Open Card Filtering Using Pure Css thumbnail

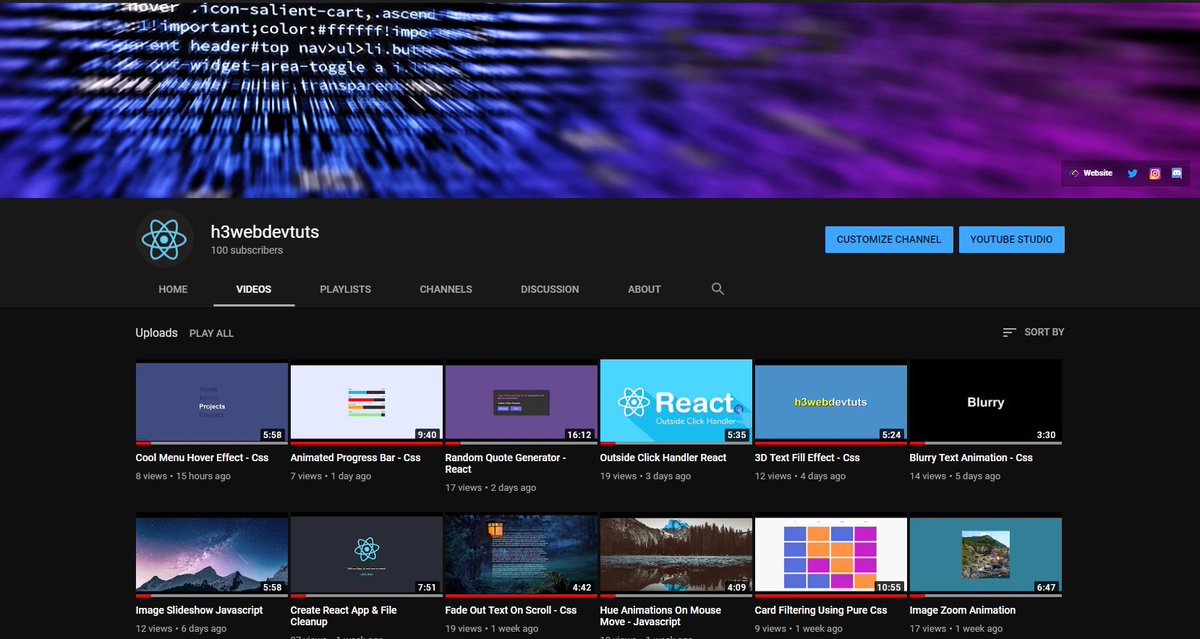pos(831,556)
